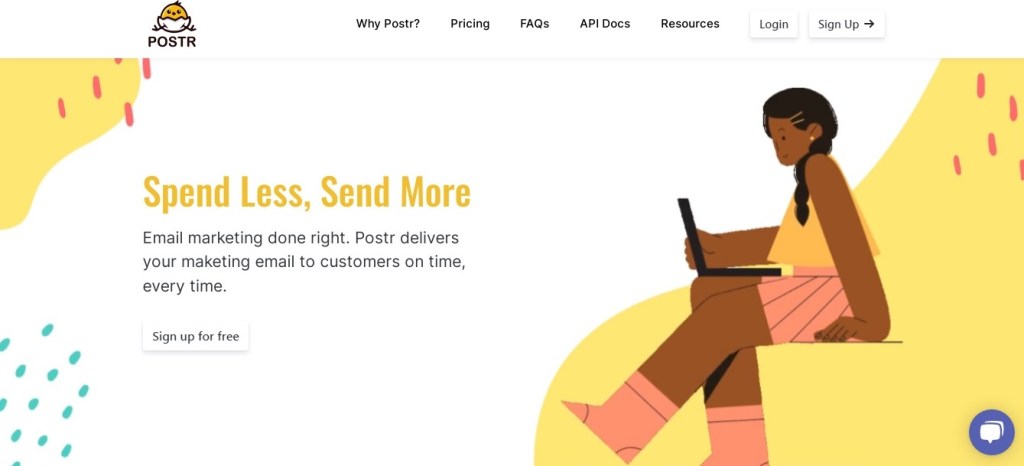Open the FAQs section
The height and width of the screenshot is (466, 1024).
click(534, 23)
